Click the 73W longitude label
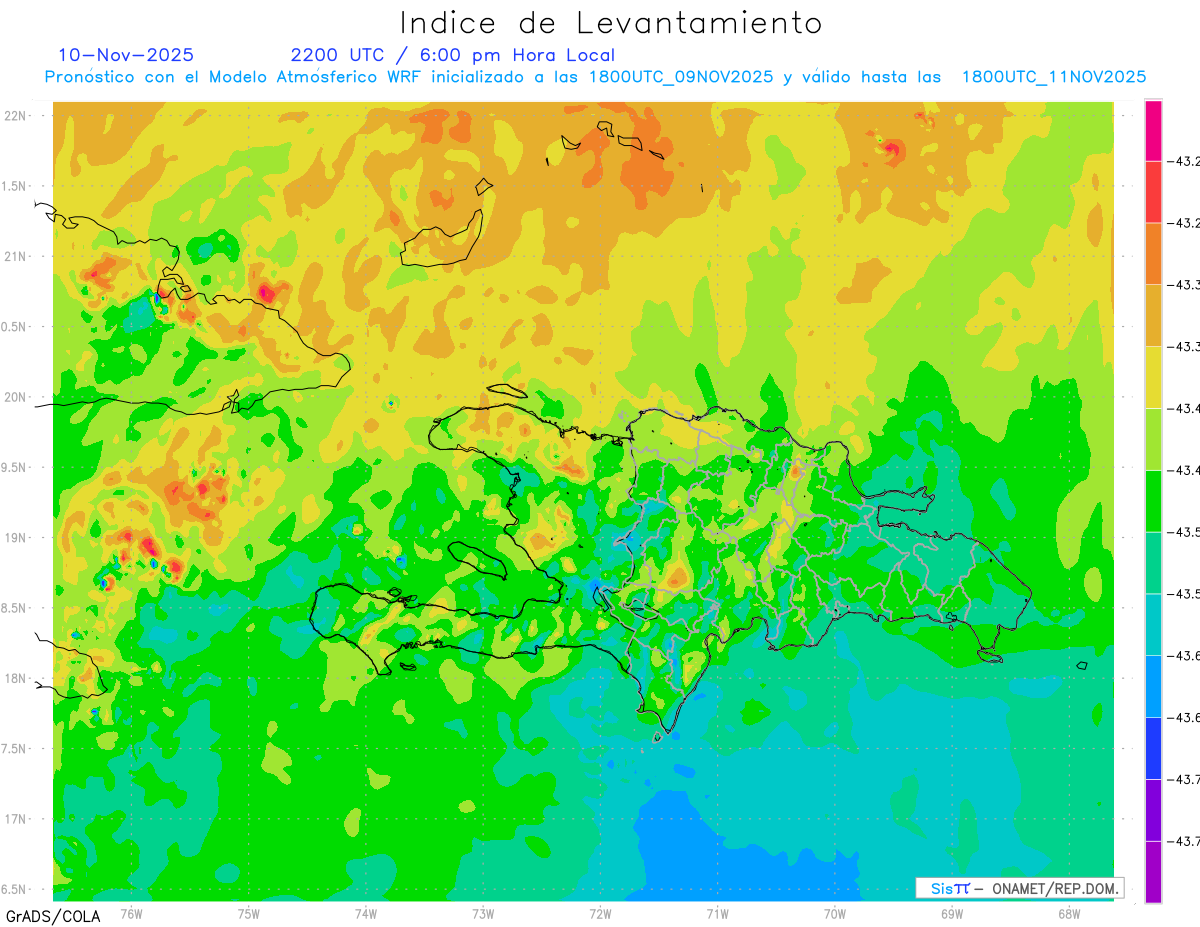 483,913
